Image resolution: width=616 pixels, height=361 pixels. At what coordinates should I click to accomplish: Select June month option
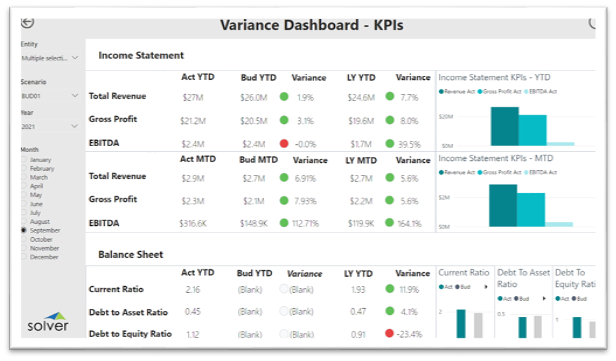[33, 204]
